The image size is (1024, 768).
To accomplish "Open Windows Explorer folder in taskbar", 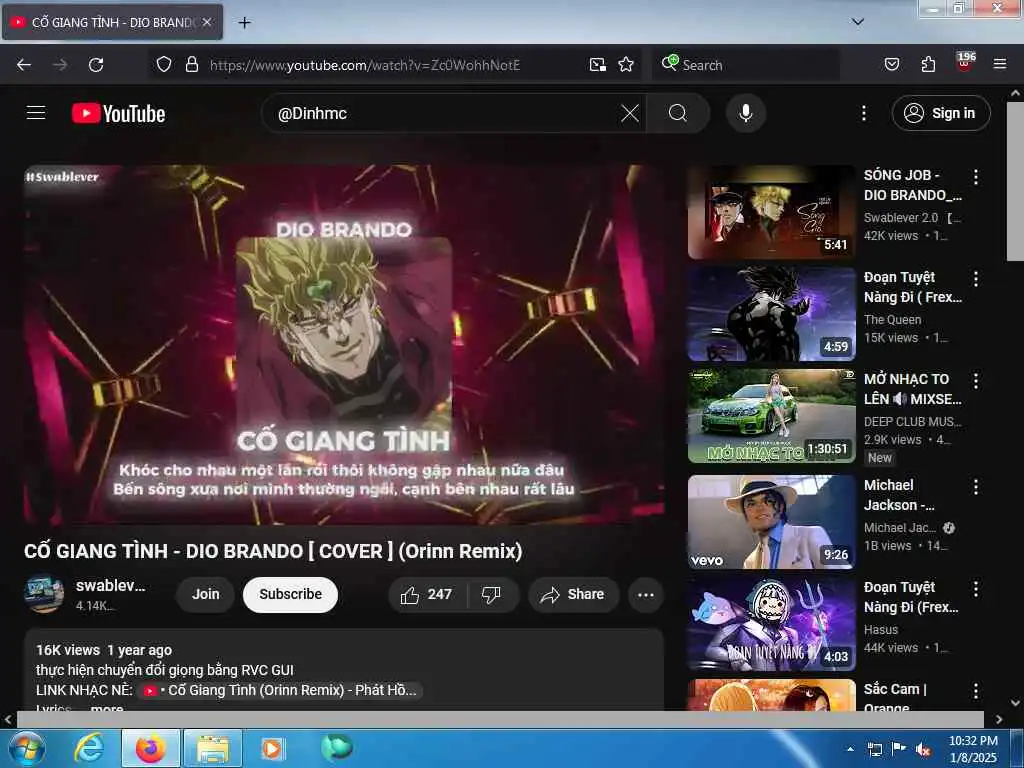I will (213, 748).
